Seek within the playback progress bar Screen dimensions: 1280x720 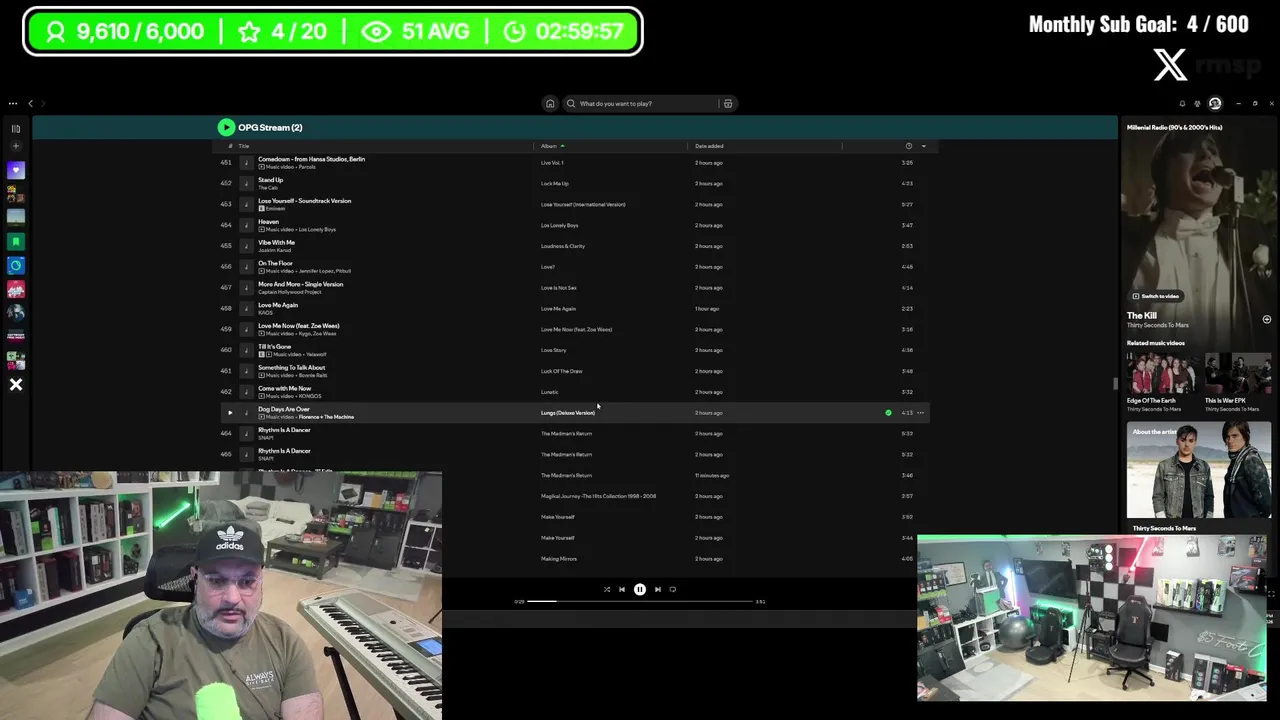tap(640, 601)
